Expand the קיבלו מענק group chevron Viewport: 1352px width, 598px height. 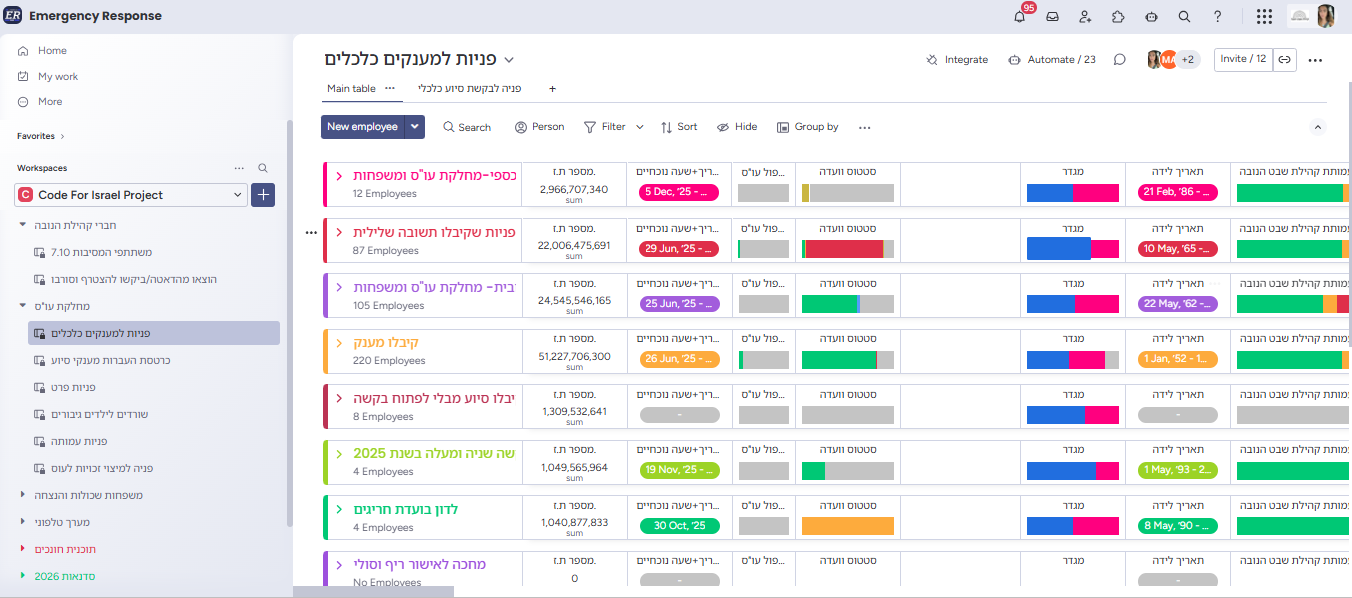point(339,343)
